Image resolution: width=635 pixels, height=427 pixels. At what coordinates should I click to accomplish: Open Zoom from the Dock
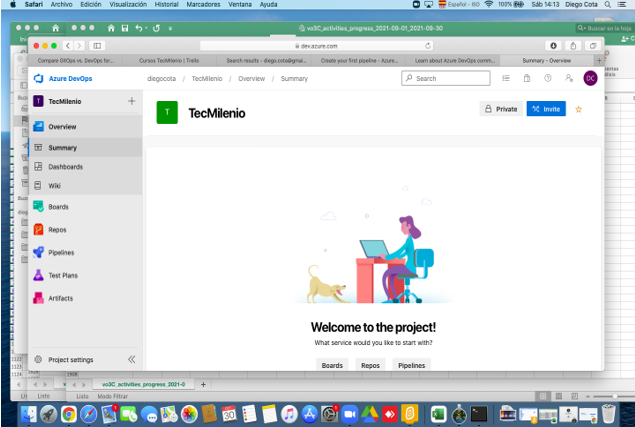tap(349, 414)
